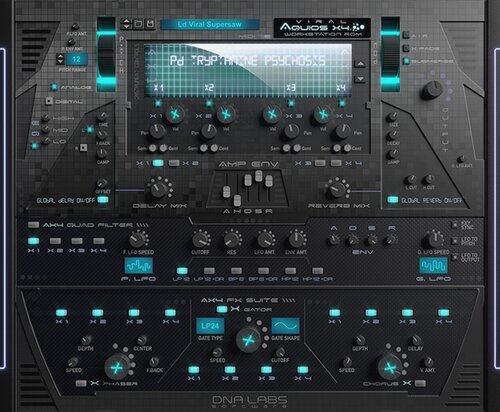The height and width of the screenshot is (412, 500).
Task: Select the HP 12 filter type
Action: click(291, 271)
